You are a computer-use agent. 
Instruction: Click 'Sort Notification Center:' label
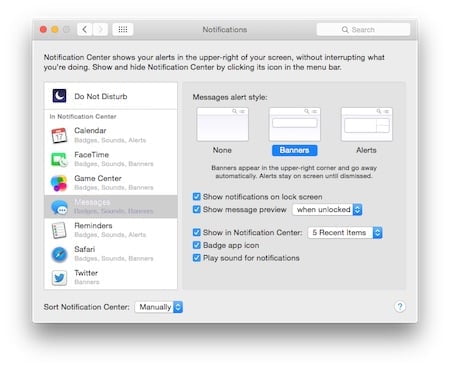[87, 307]
